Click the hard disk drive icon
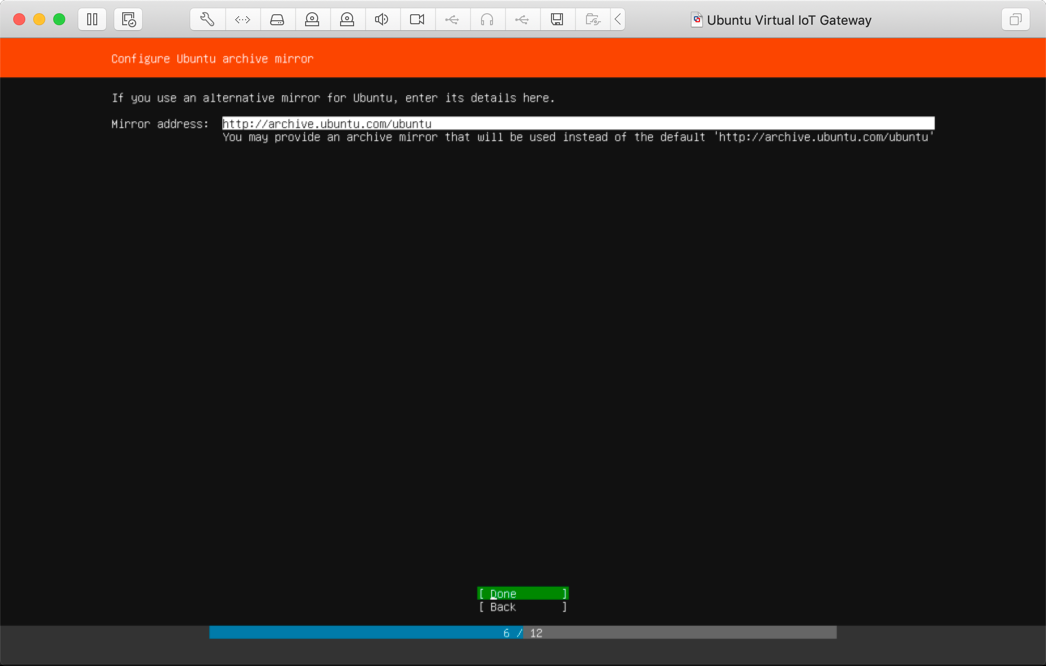The image size is (1046, 666). [277, 19]
